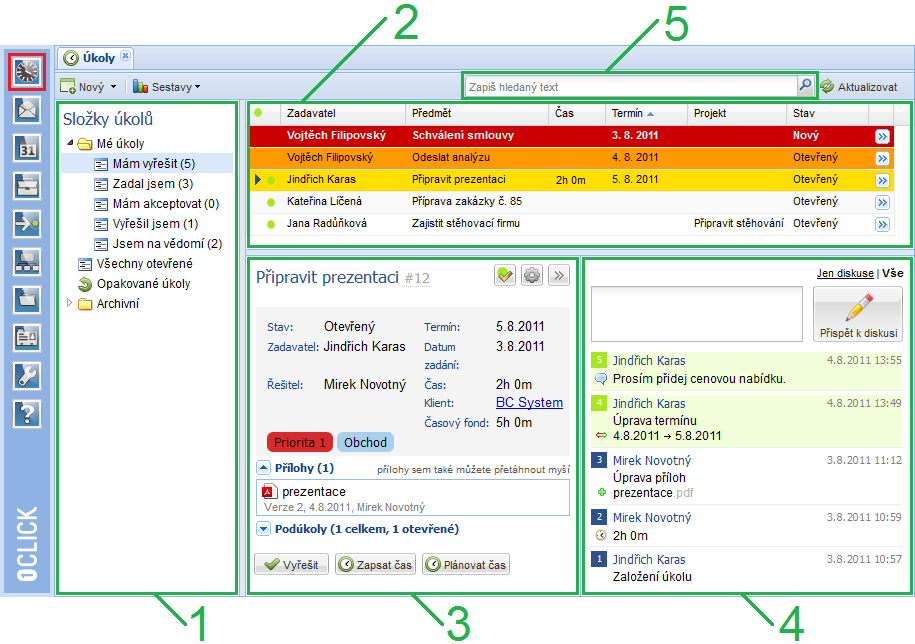This screenshot has height=644, width=915.
Task: Collapse the Přílohy section
Action: (x=263, y=467)
